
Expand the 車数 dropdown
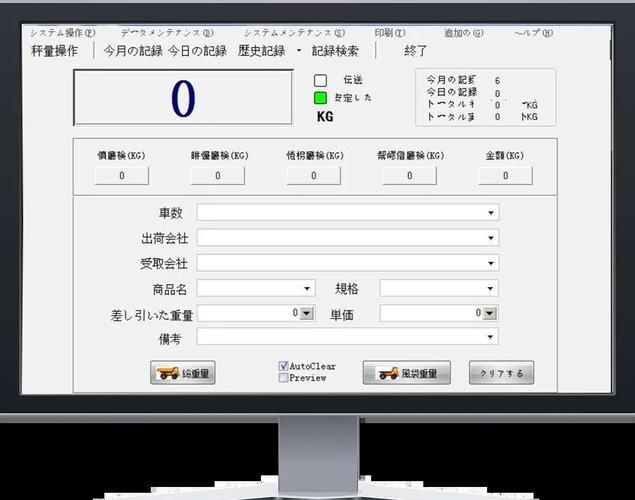tap(490, 213)
